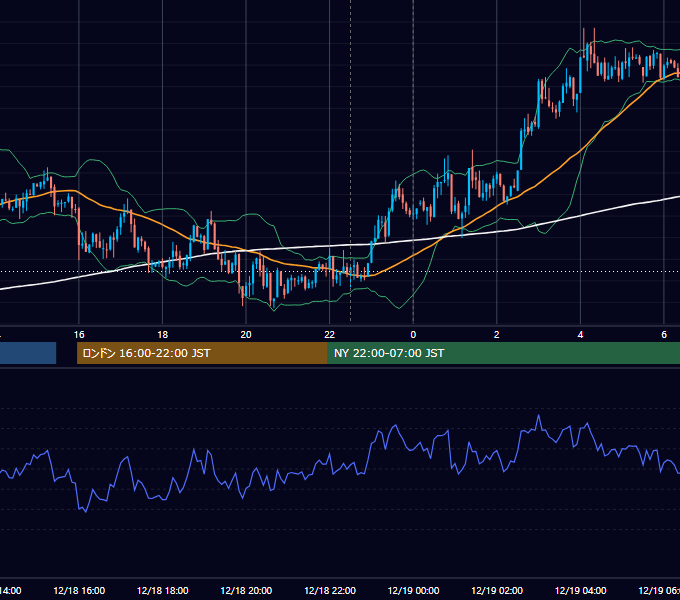Click the "4" hour label on price chart axis
The width and height of the screenshot is (680, 600).
[x=580, y=335]
